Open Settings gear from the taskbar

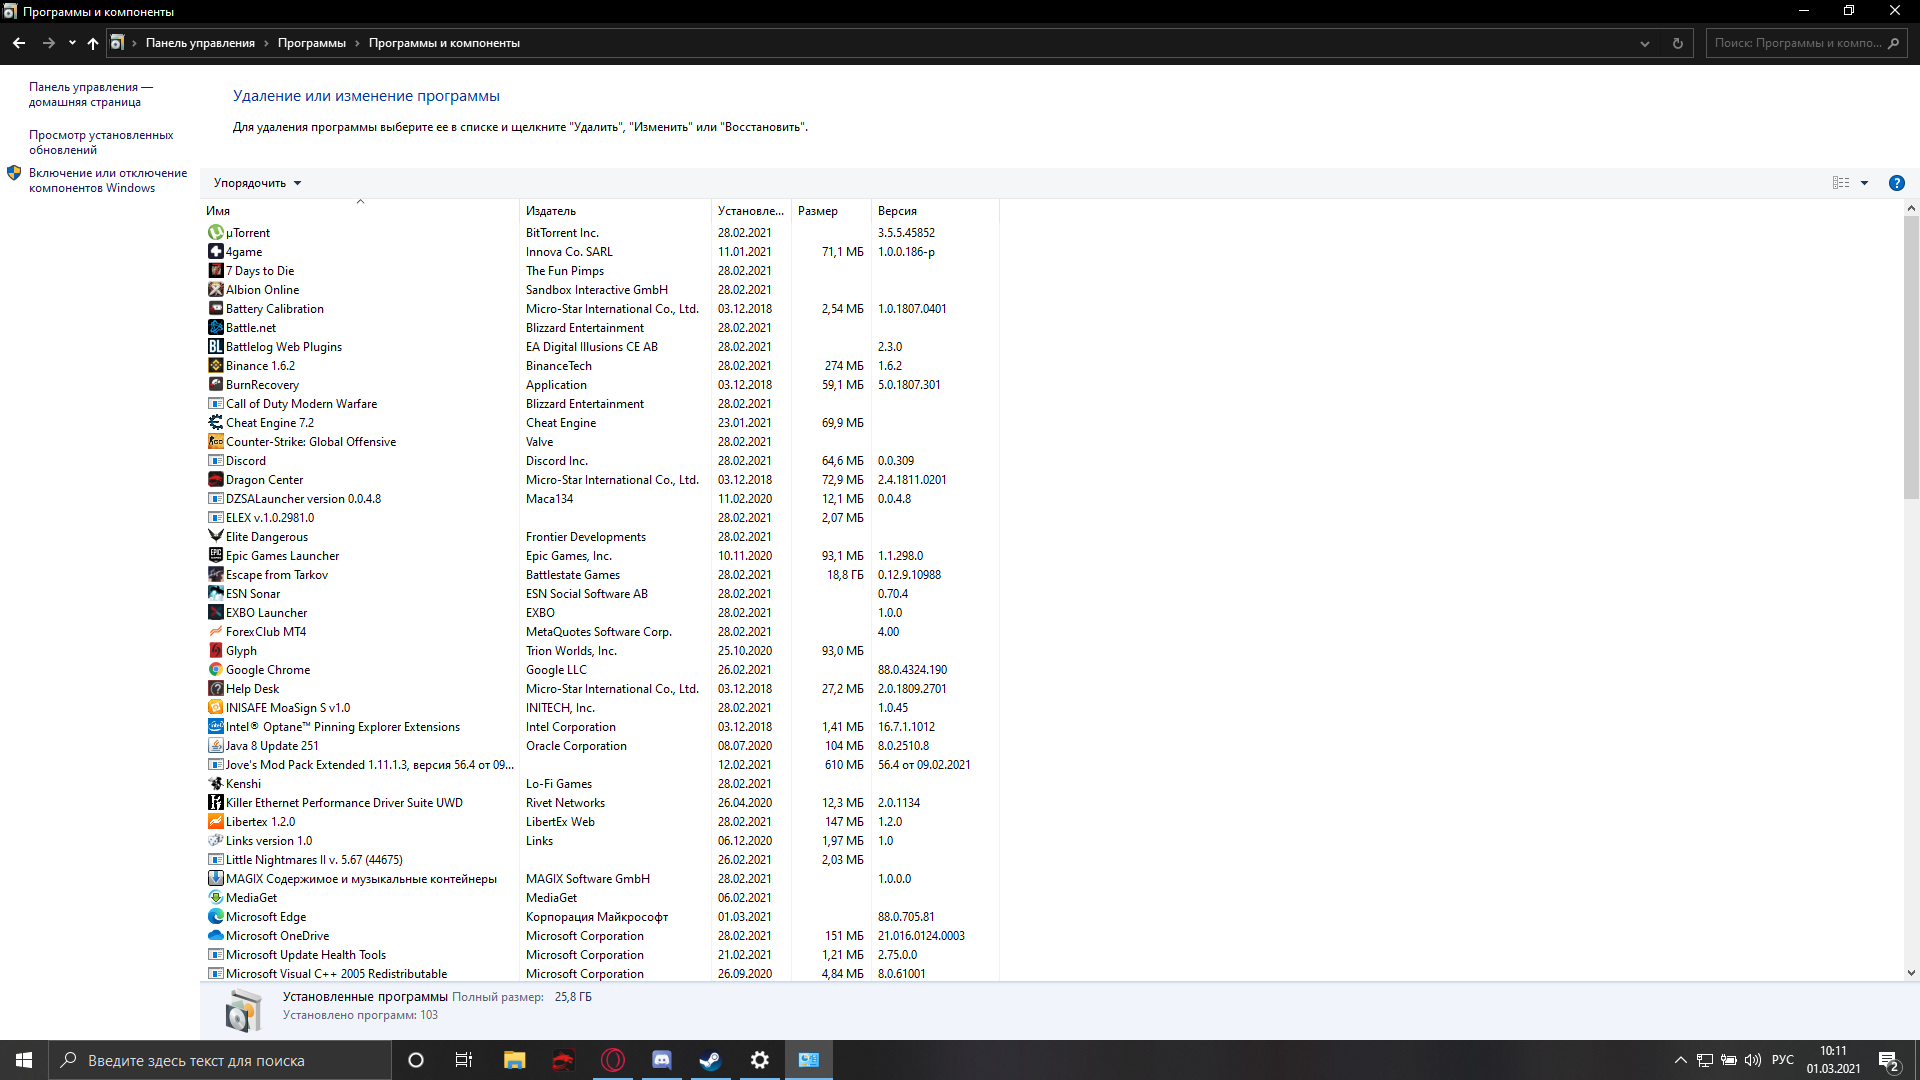tap(759, 1060)
